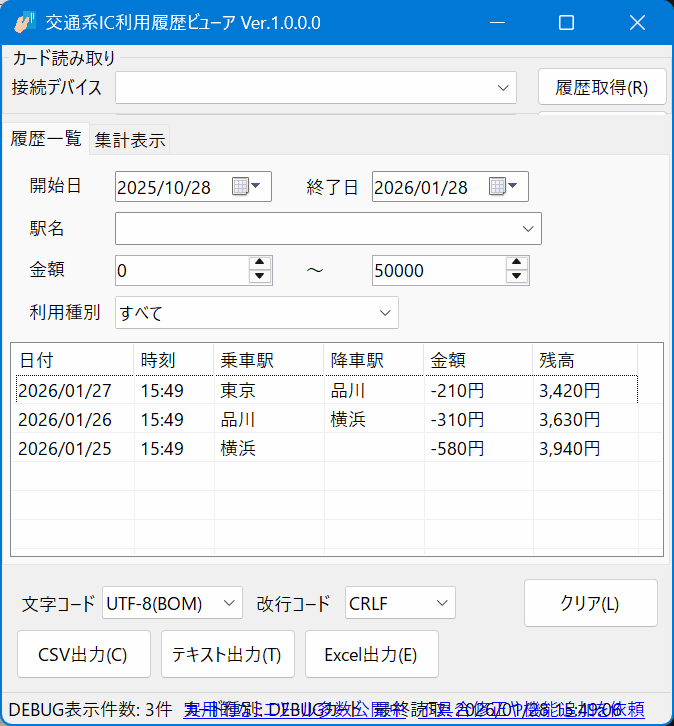Screen dimensions: 674x726
Task: Switch to the 集計表示 tab
Action: click(130, 140)
